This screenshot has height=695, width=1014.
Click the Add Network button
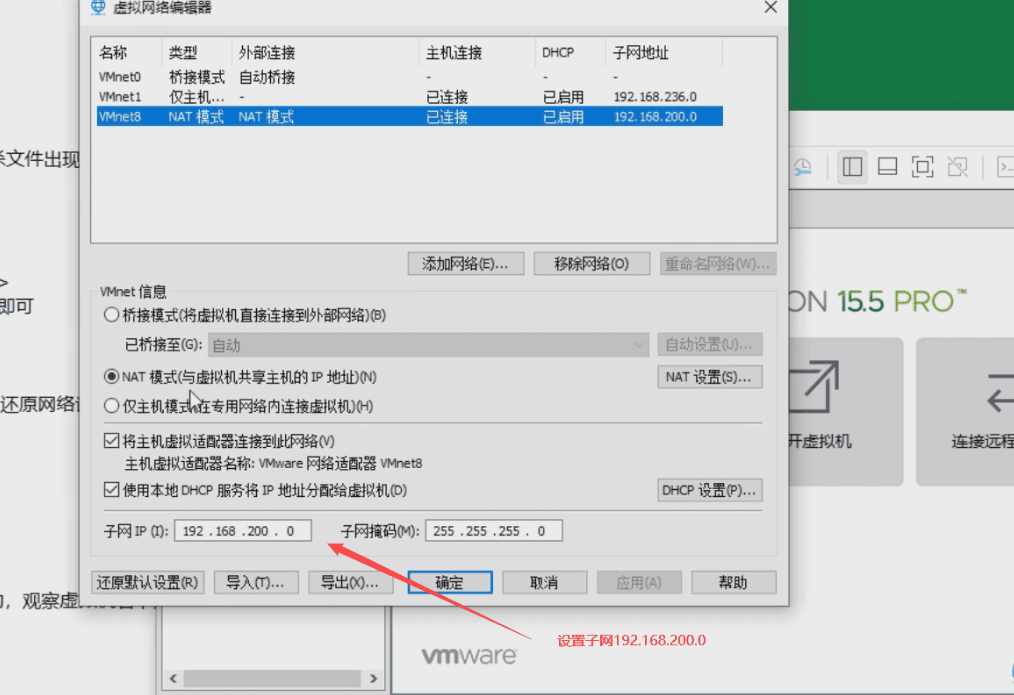(465, 264)
